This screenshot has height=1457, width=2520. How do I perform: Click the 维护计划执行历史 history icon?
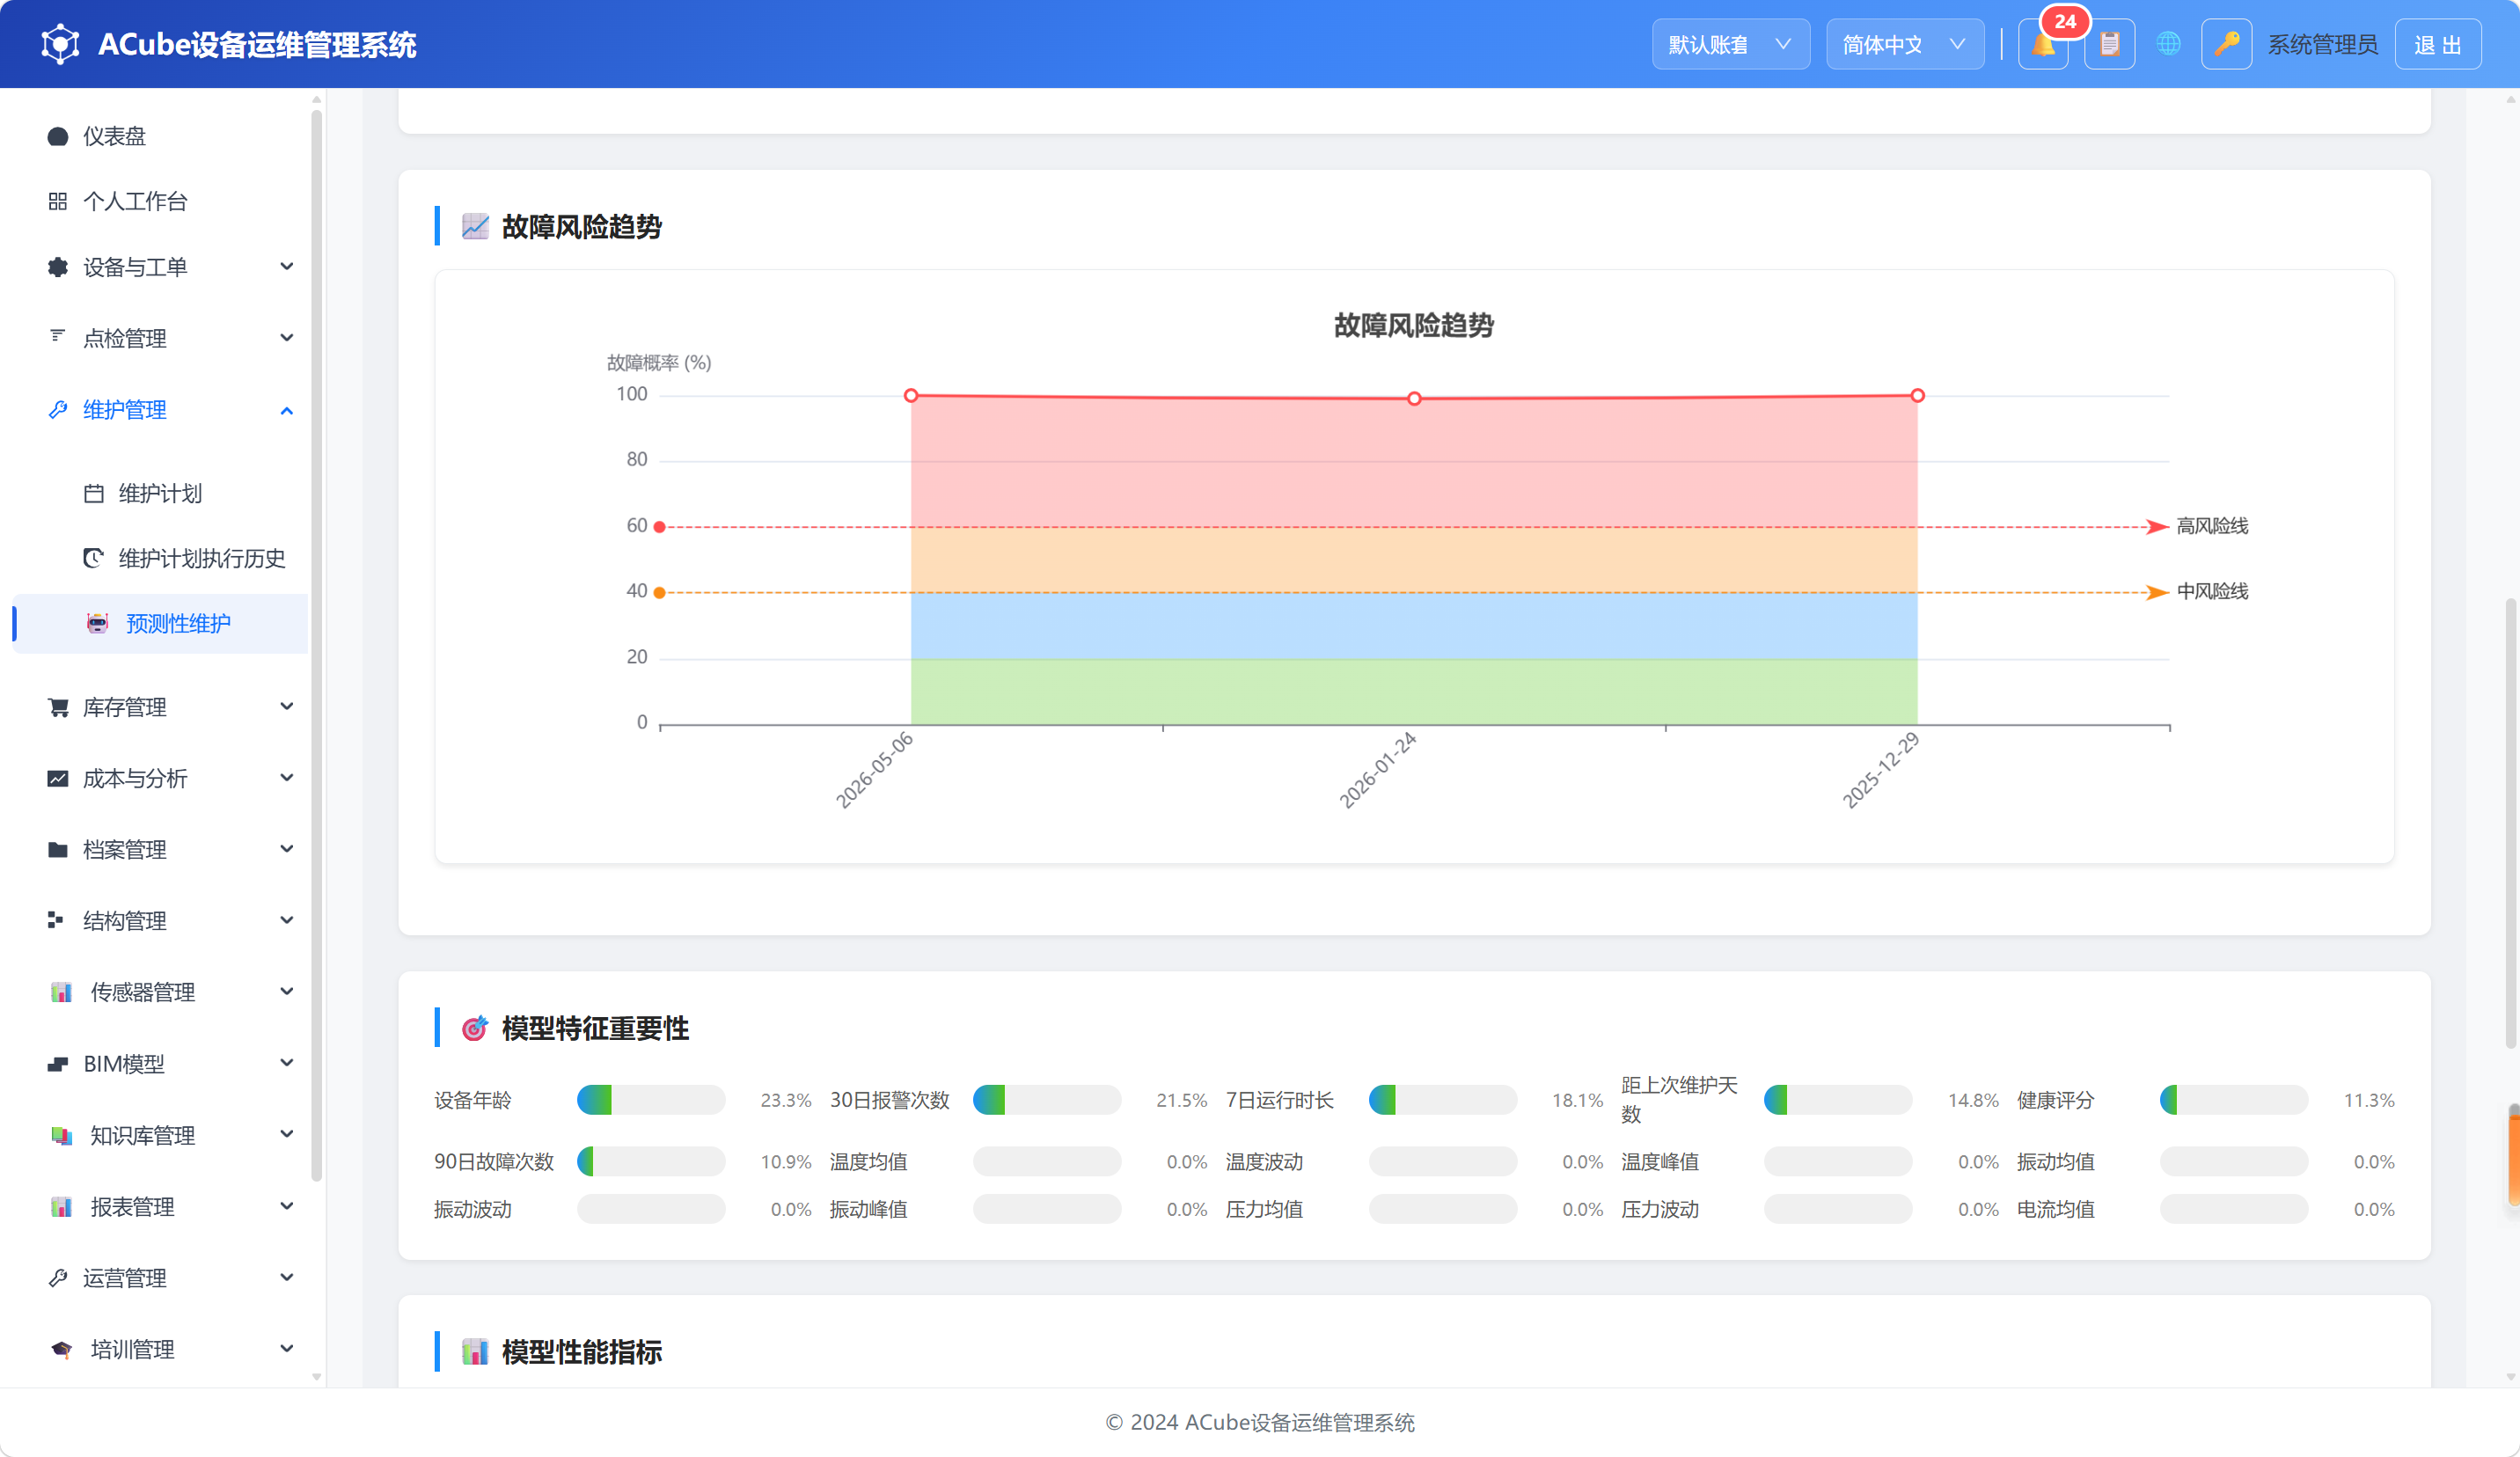click(93, 558)
